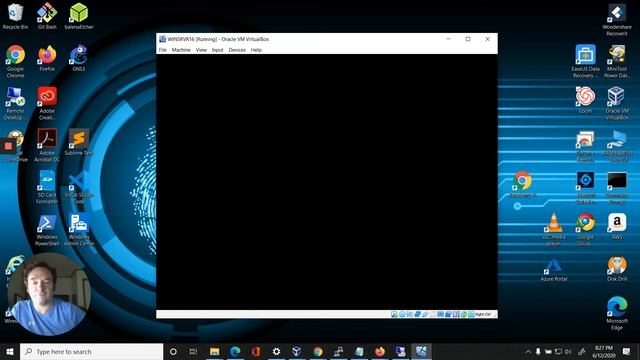Select the Sublime Text desktop shortcut
The height and width of the screenshot is (360, 640).
[79, 142]
